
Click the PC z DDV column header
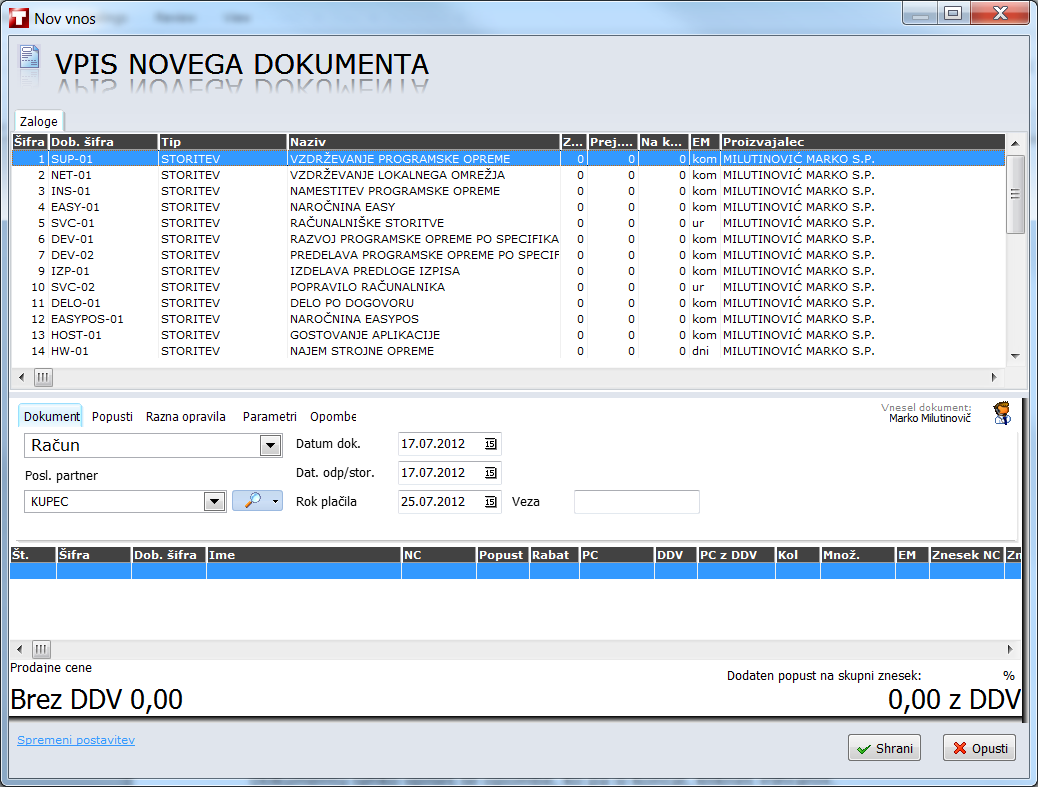(736, 555)
